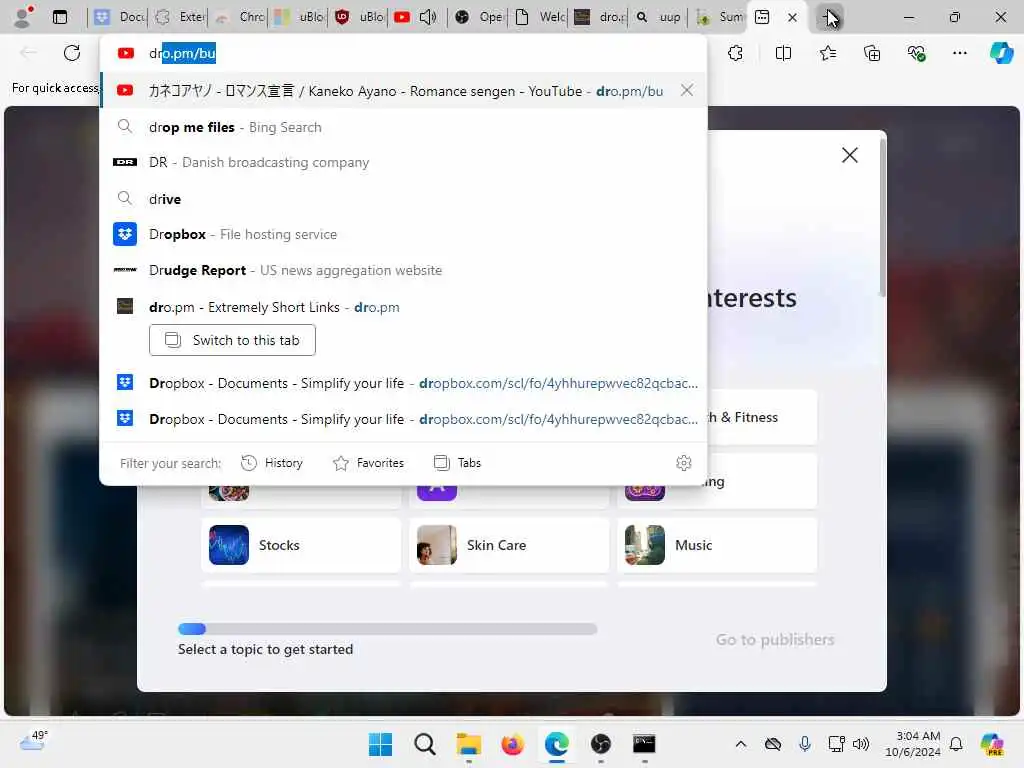Open the notifications bell icon

coord(956,744)
